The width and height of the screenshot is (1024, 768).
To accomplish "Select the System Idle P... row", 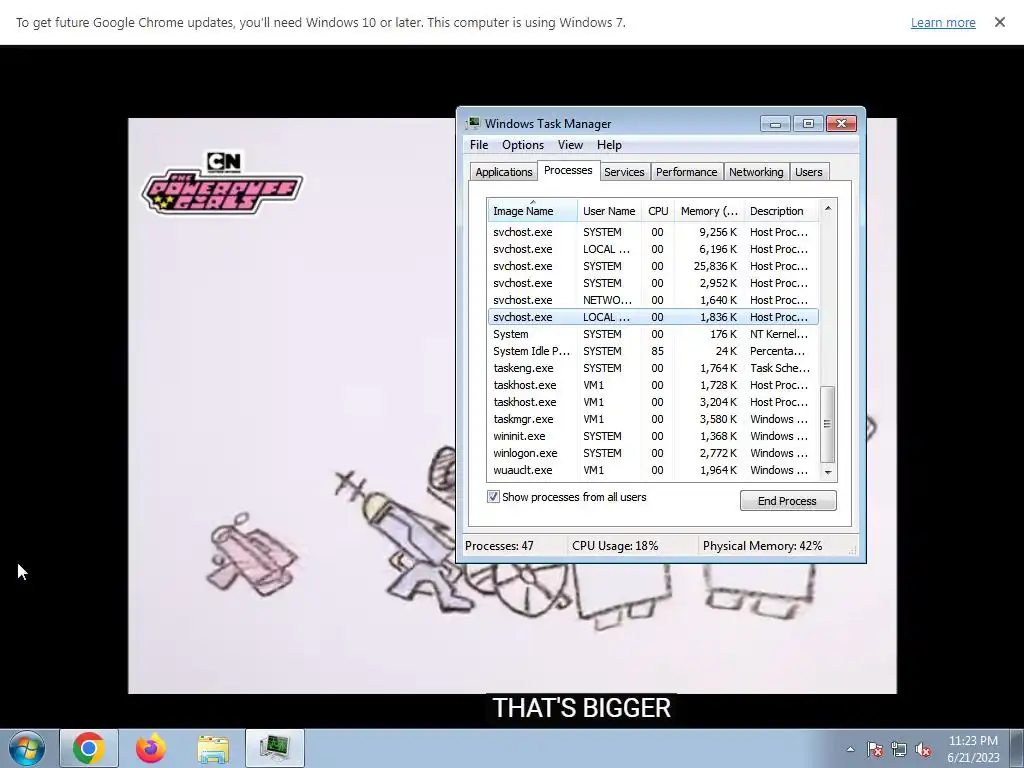I will pyautogui.click(x=652, y=351).
